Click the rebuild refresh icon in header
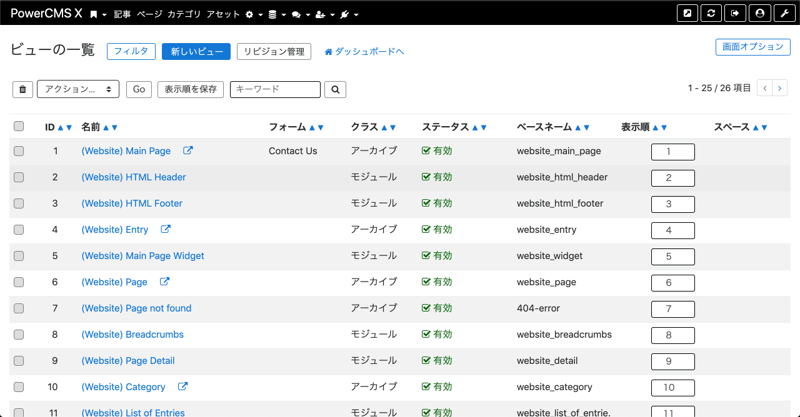This screenshot has height=417, width=800. point(711,14)
